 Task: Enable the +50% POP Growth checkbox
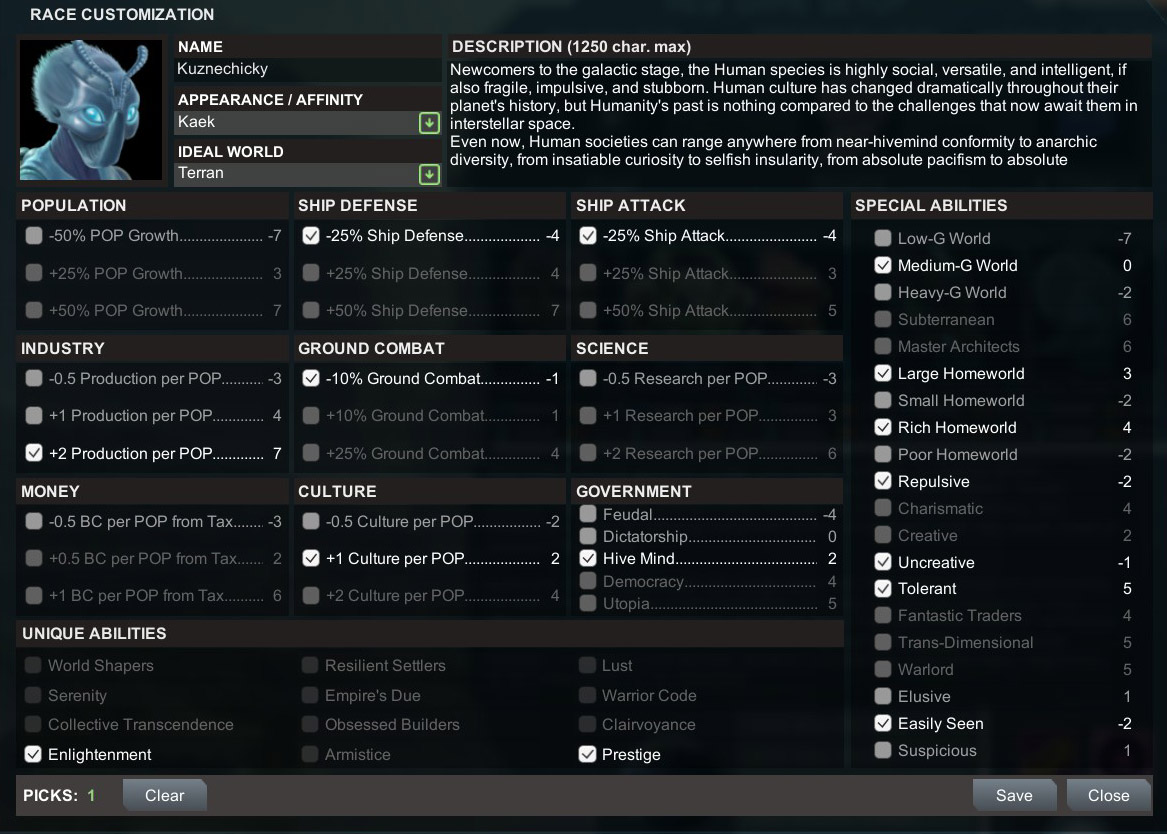[33, 310]
